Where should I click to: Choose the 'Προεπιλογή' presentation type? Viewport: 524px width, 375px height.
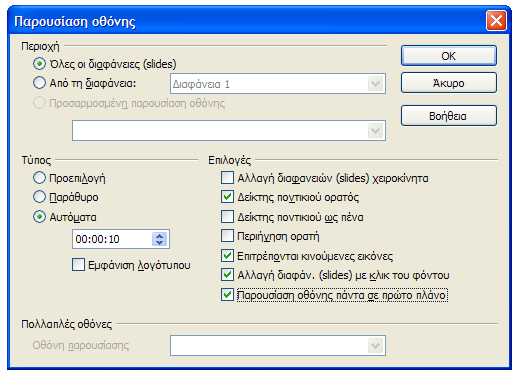(39, 178)
